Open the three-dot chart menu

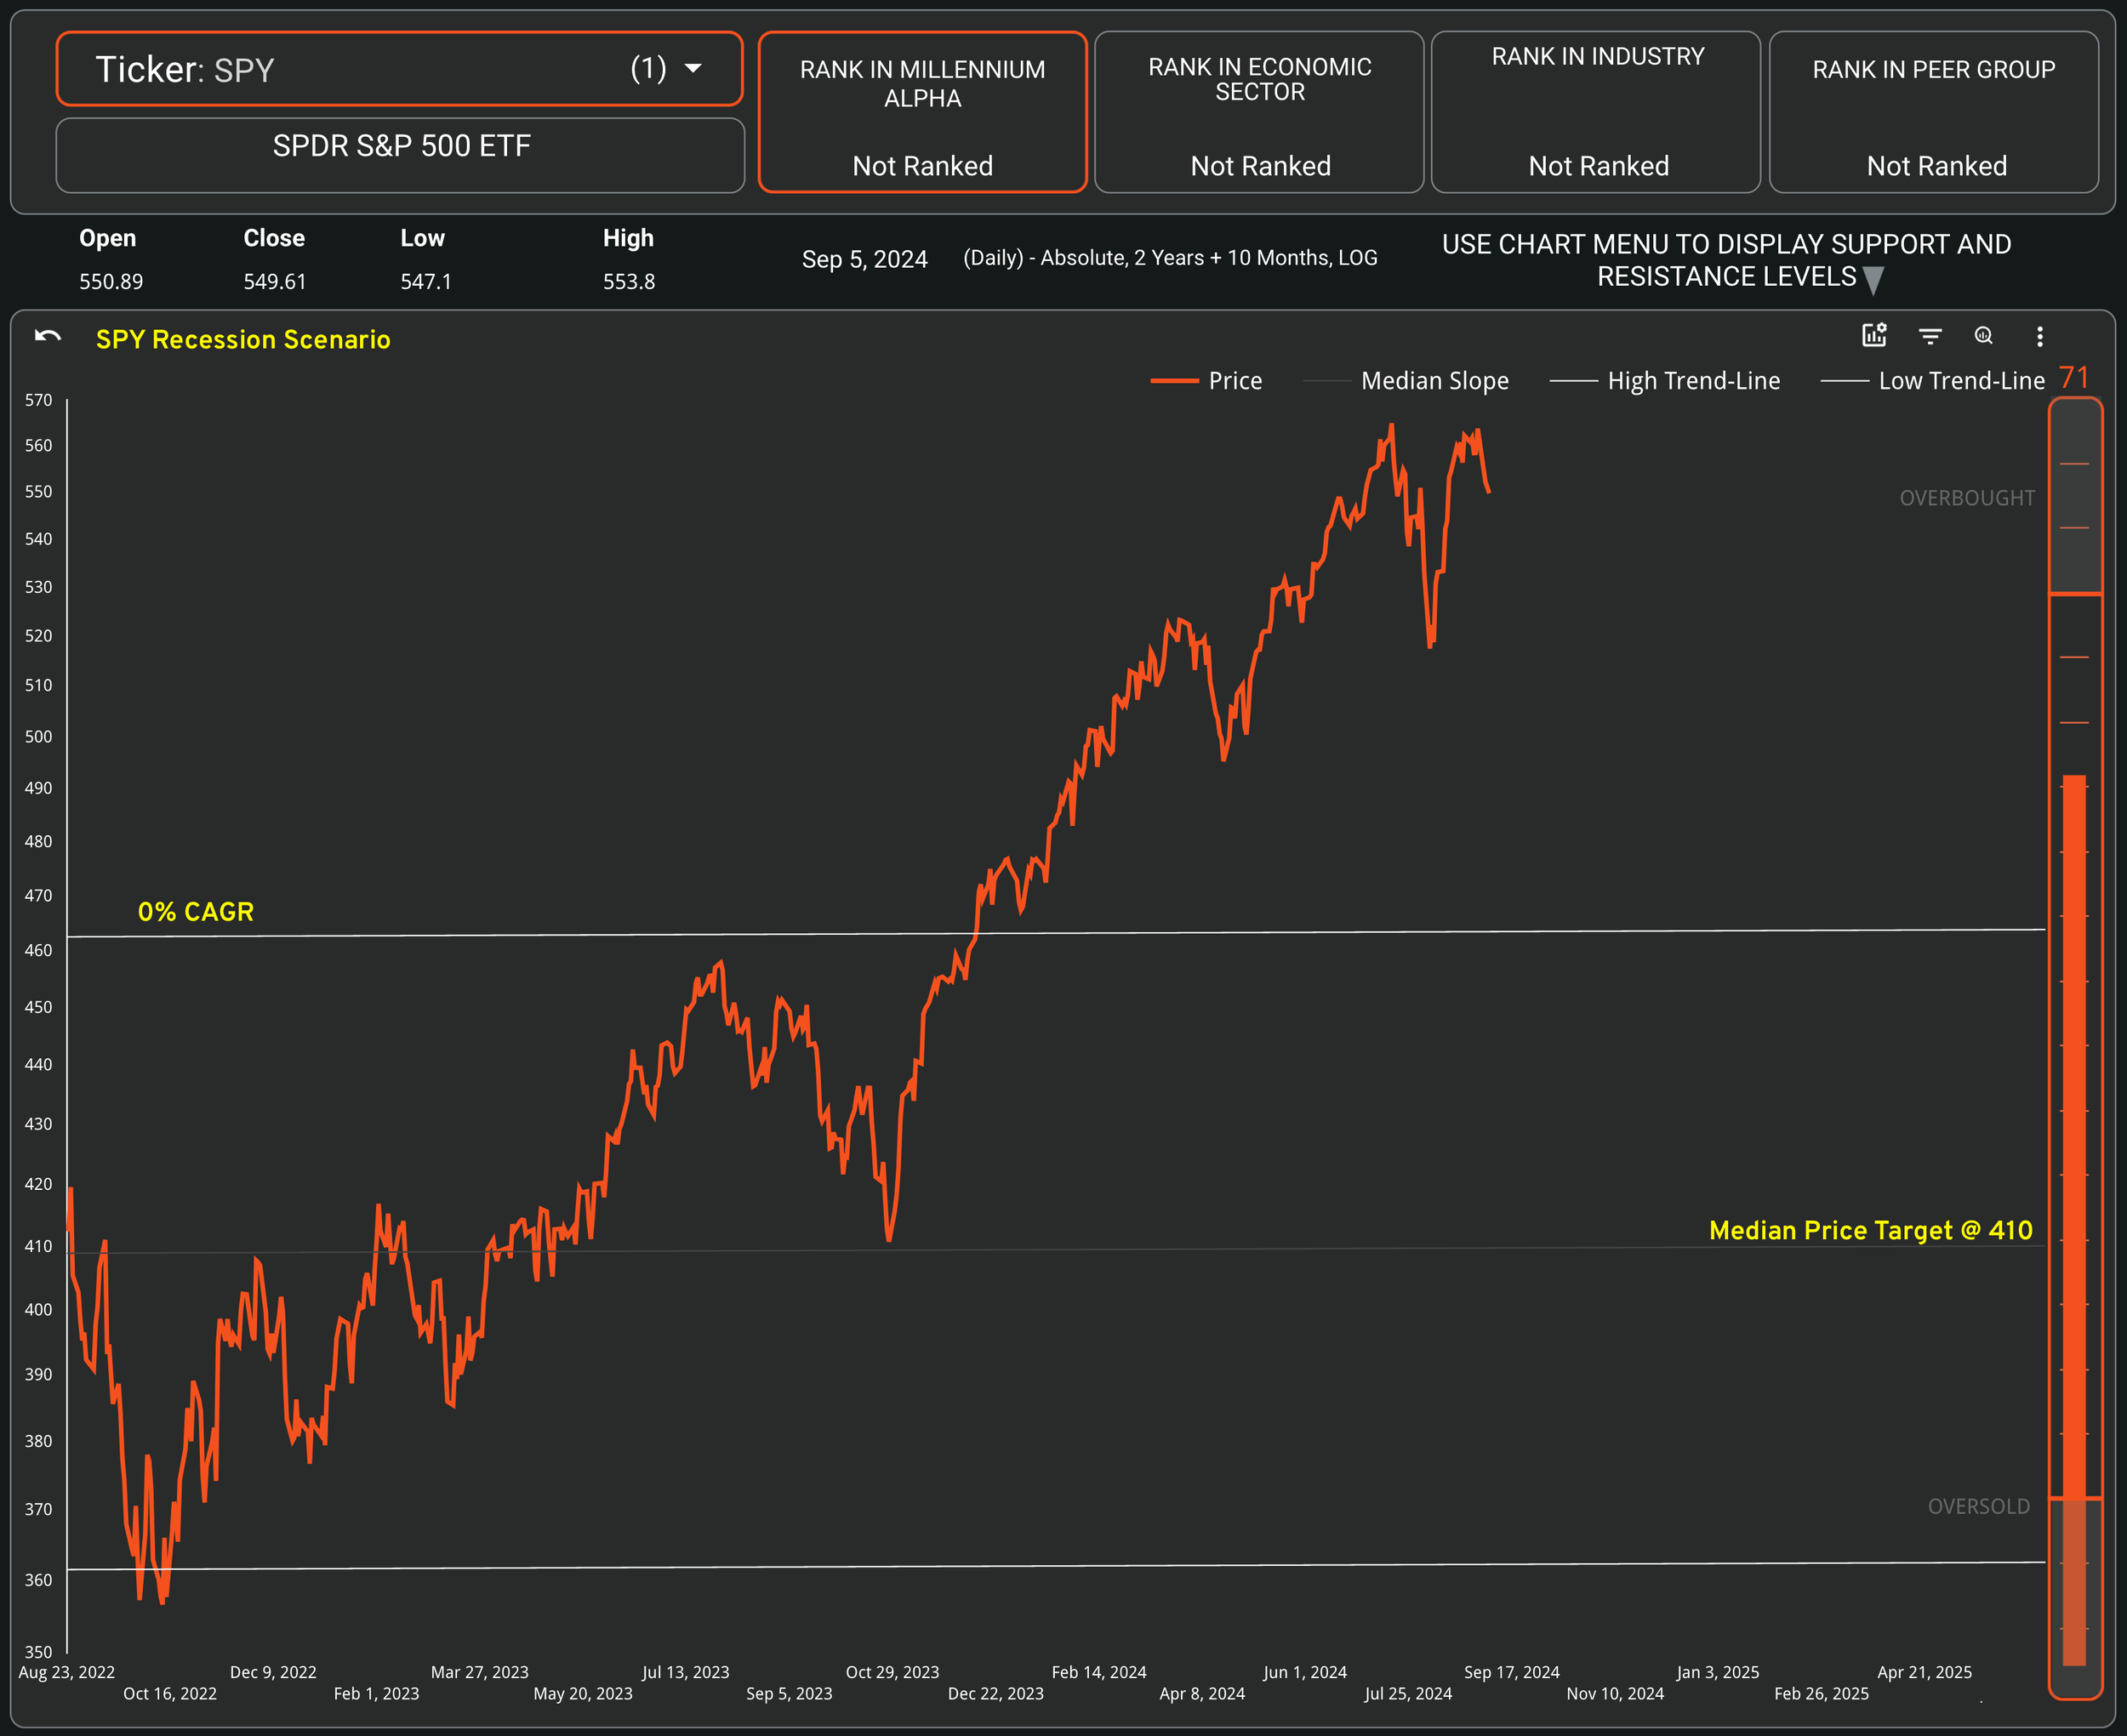tap(2040, 336)
